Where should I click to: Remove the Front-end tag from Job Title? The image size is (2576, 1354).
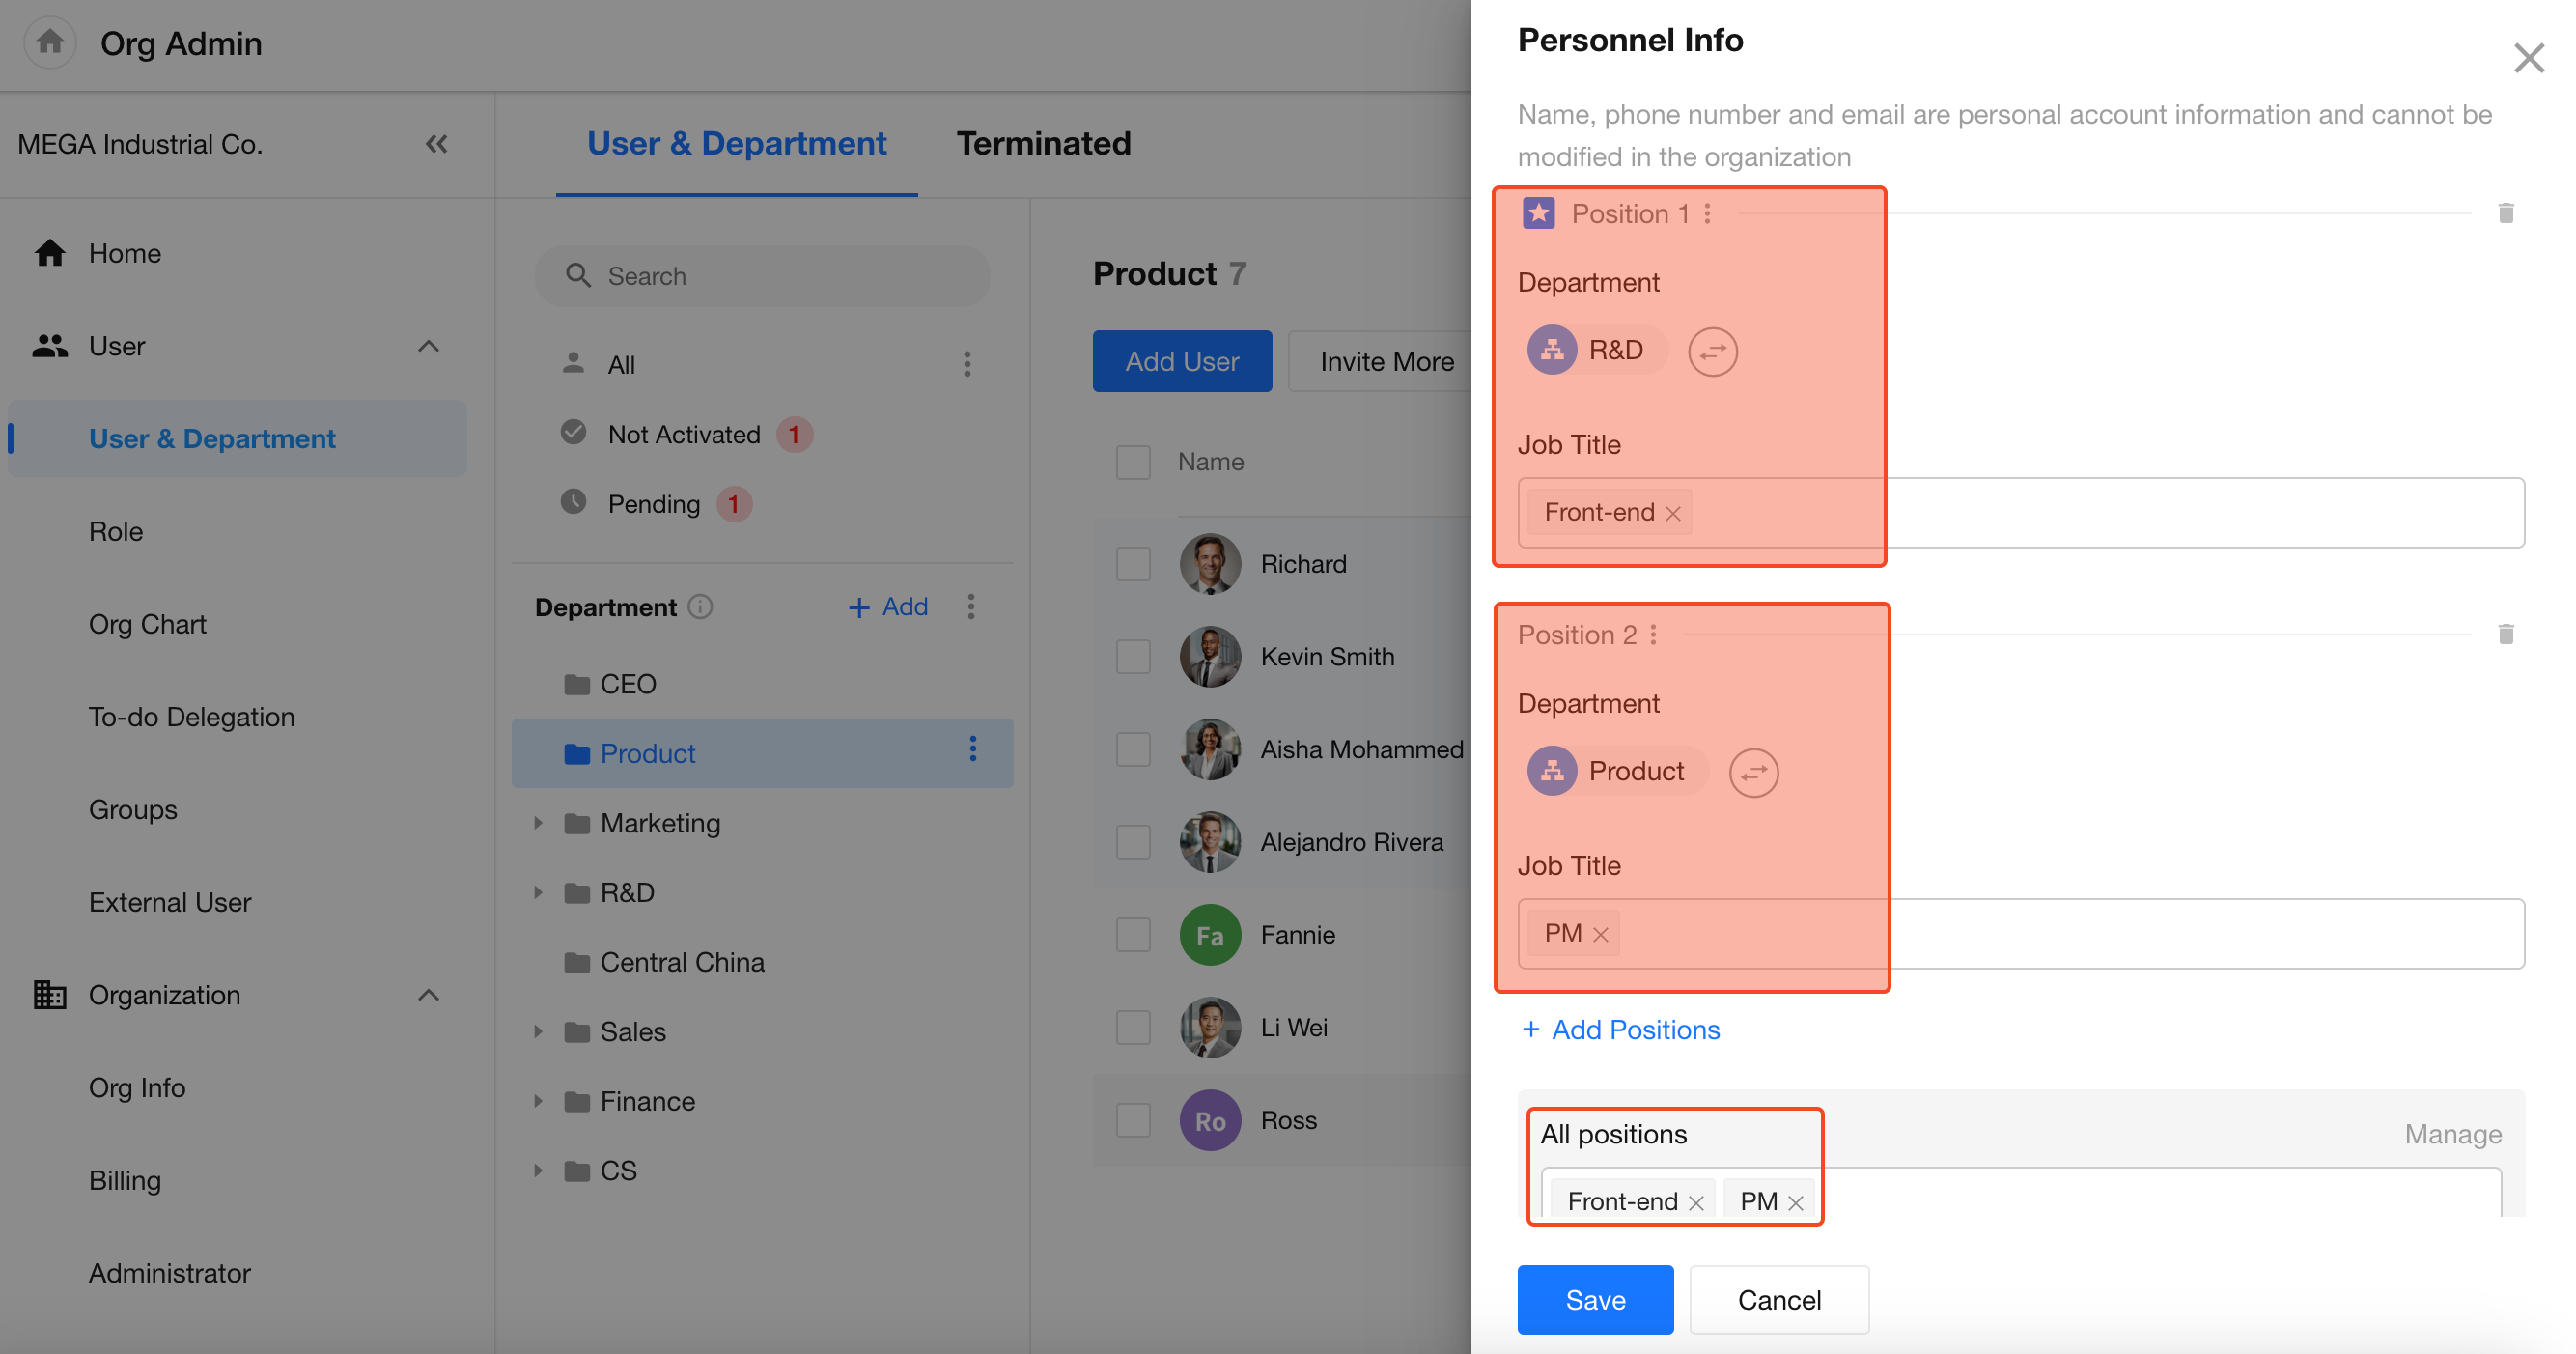(x=1673, y=514)
